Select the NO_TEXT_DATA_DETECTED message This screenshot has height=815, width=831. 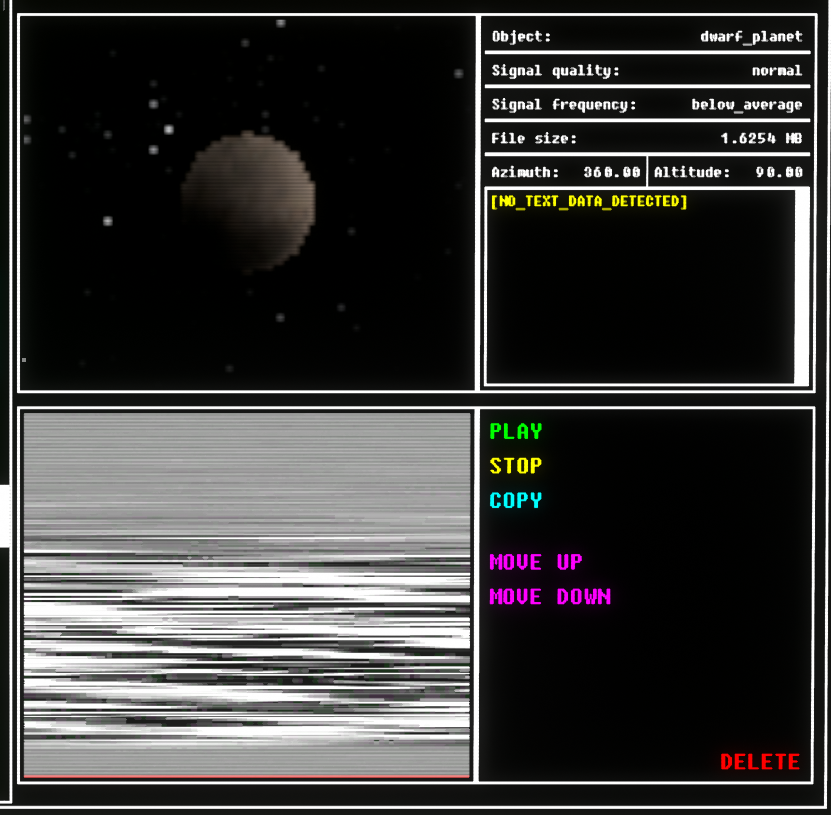[589, 202]
